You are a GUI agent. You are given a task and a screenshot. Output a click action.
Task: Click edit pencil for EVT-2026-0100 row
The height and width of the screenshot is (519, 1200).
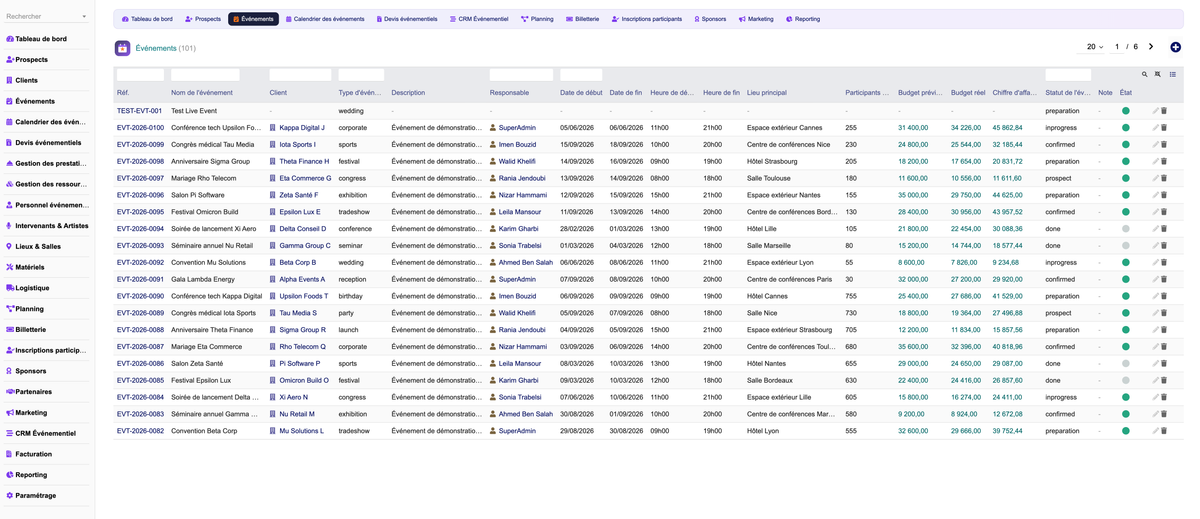1156,128
